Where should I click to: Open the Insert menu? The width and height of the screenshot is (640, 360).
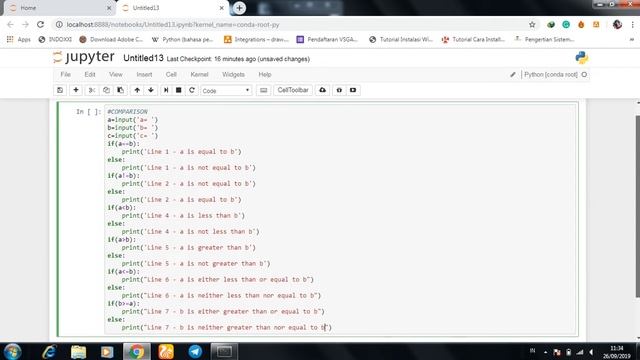tap(144, 75)
